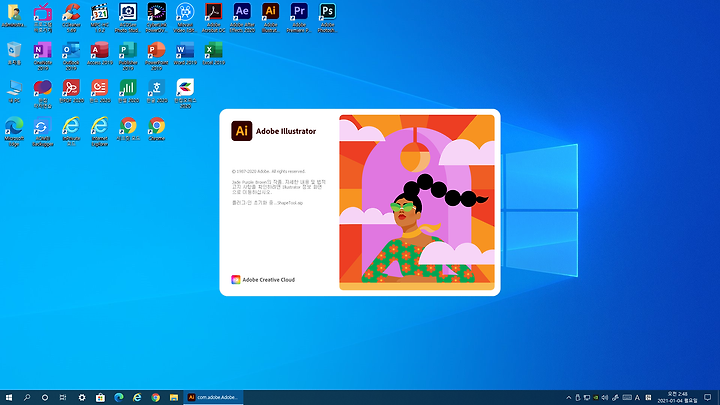Viewport: 720px width, 405px height.
Task: Open the Movavi Video Editor shortcut
Action: click(x=185, y=17)
